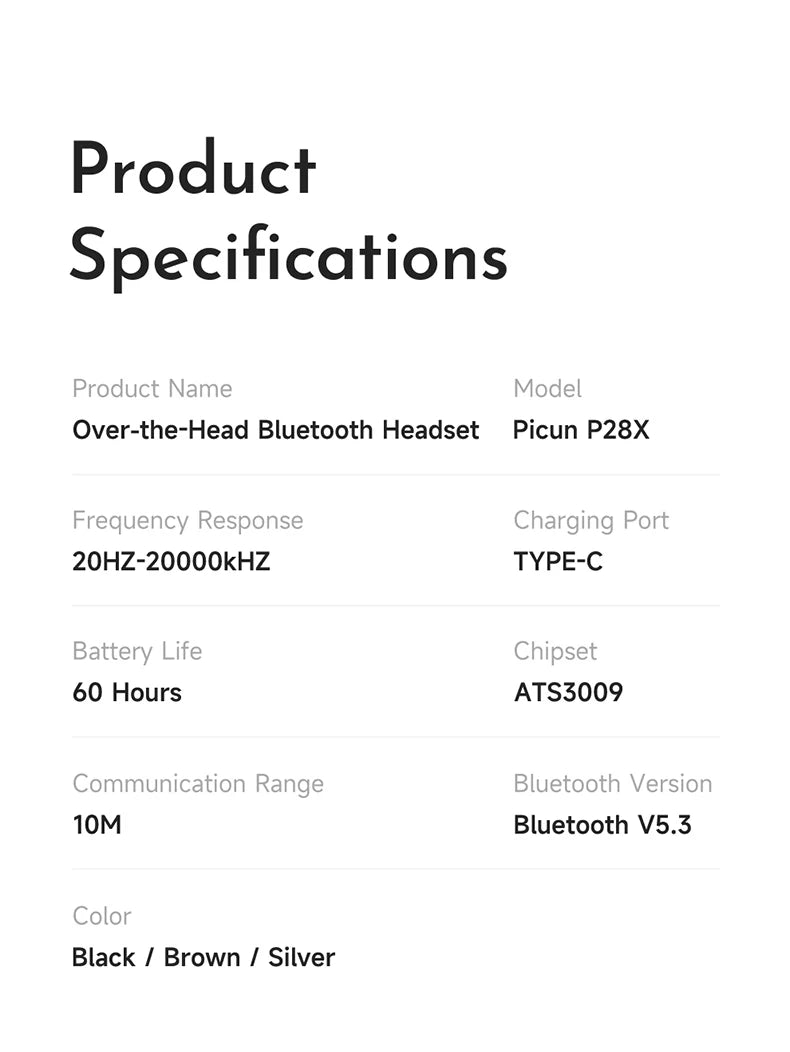Click the "Frequency Response" label
Screen dimensions: 790x1052
point(187,521)
